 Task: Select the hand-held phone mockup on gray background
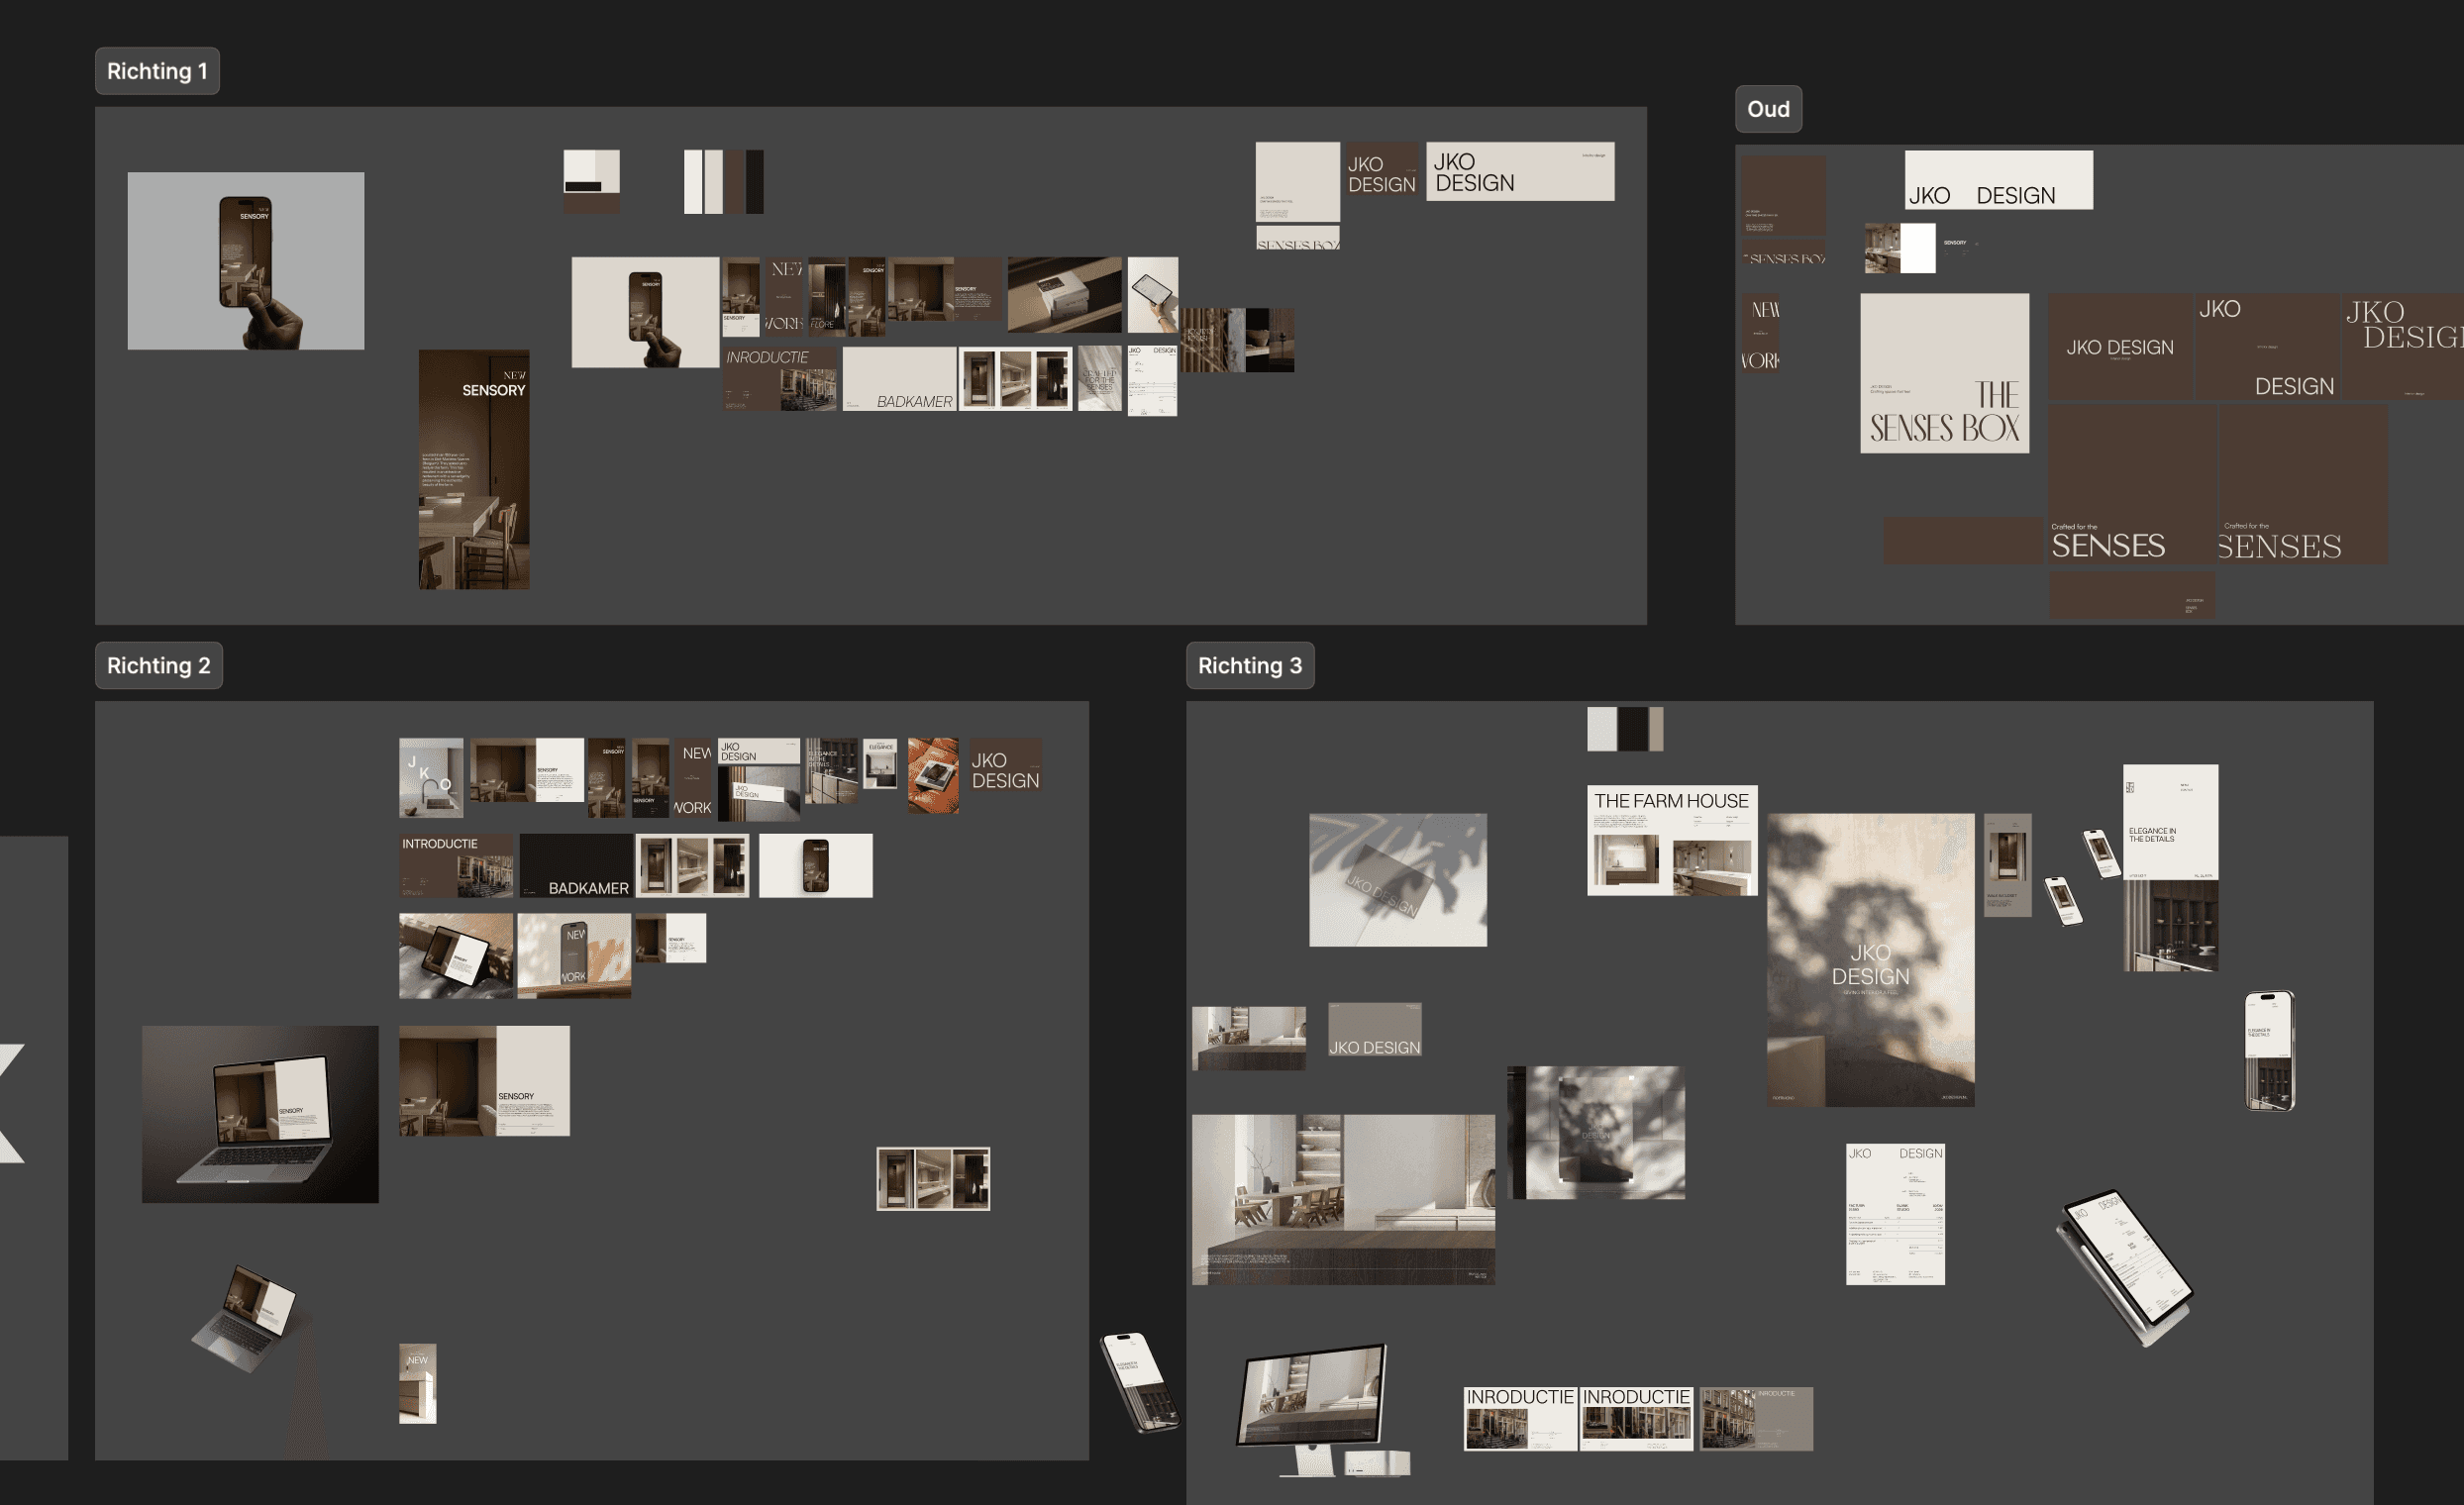click(245, 260)
